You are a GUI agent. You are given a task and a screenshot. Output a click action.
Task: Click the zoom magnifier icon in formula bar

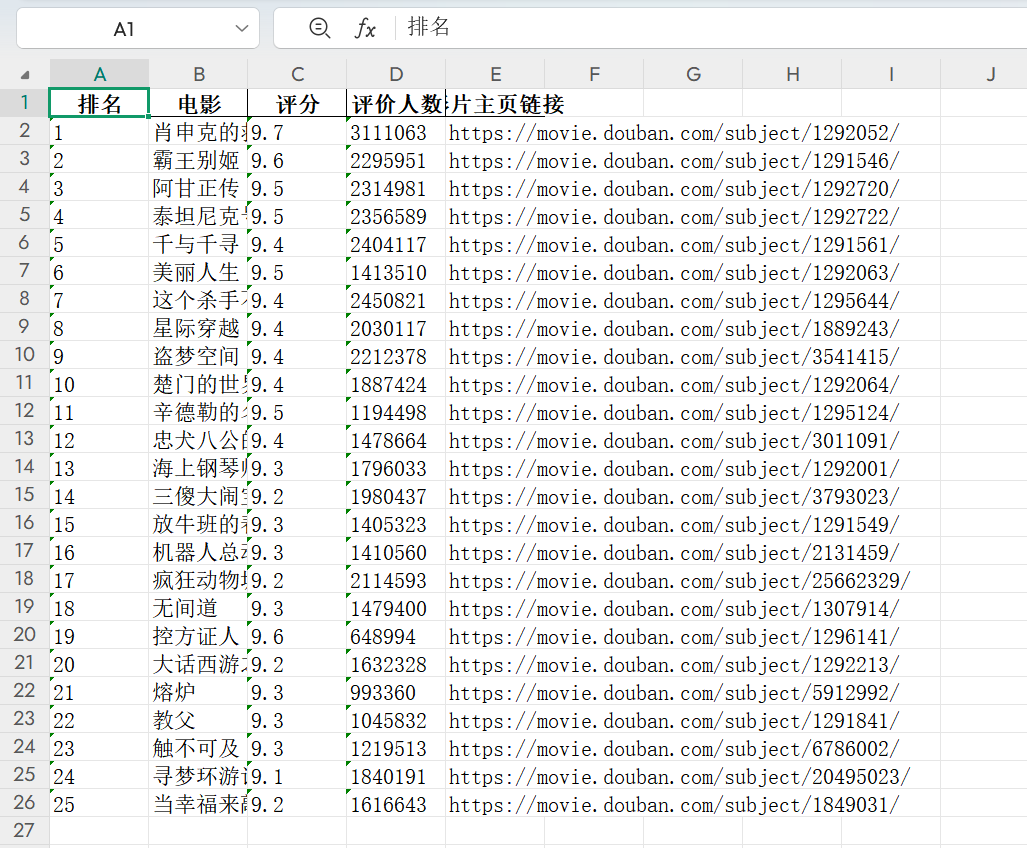tap(319, 28)
